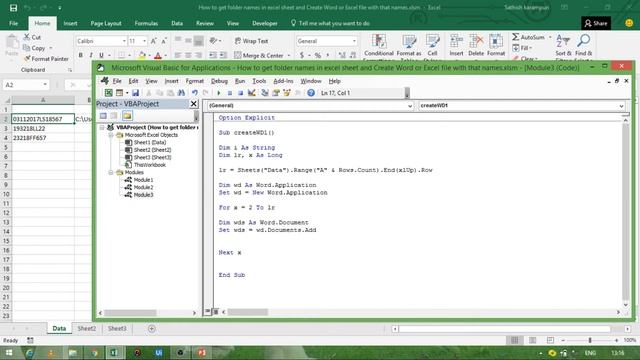Image resolution: width=640 pixels, height=360 pixels.
Task: Click the Fill Color bucket swatch
Action: 142,55
